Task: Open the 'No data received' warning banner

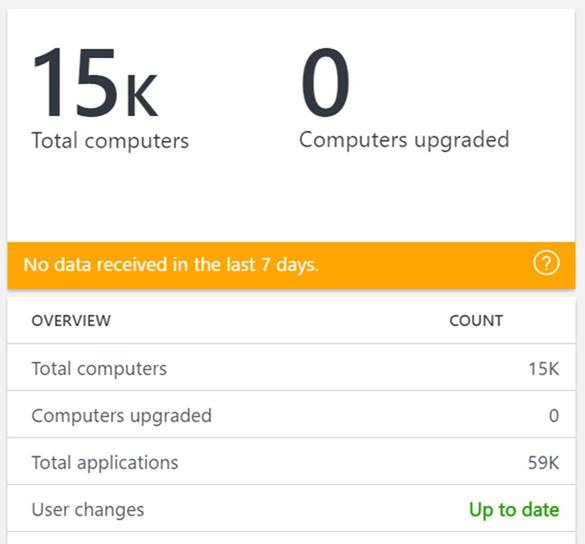Action: tap(291, 265)
